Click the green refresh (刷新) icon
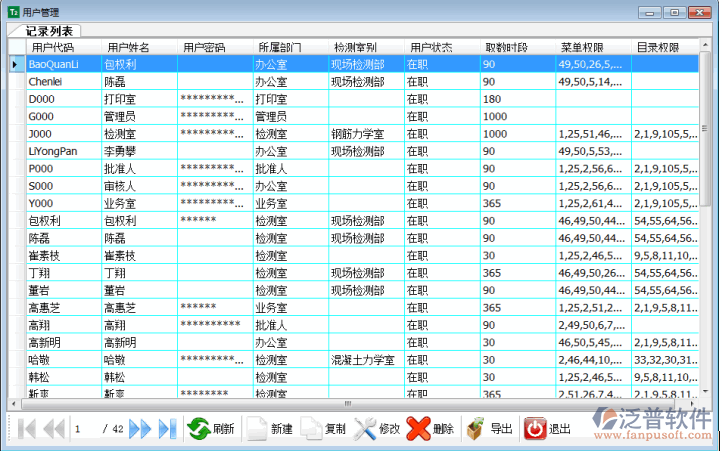Screen dimensions: 722x451 [x=199, y=428]
